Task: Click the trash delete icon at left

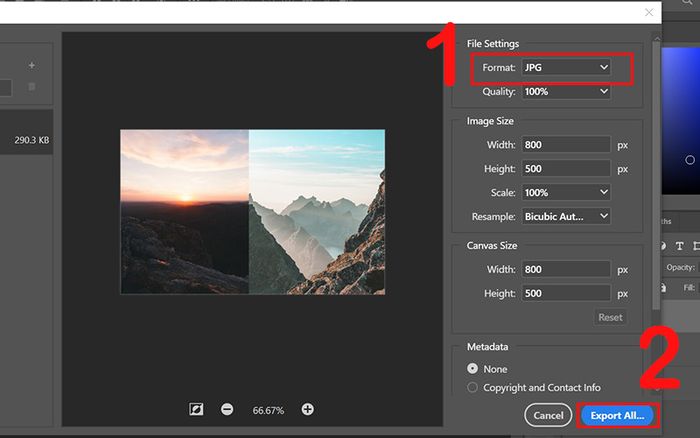Action: coord(32,87)
